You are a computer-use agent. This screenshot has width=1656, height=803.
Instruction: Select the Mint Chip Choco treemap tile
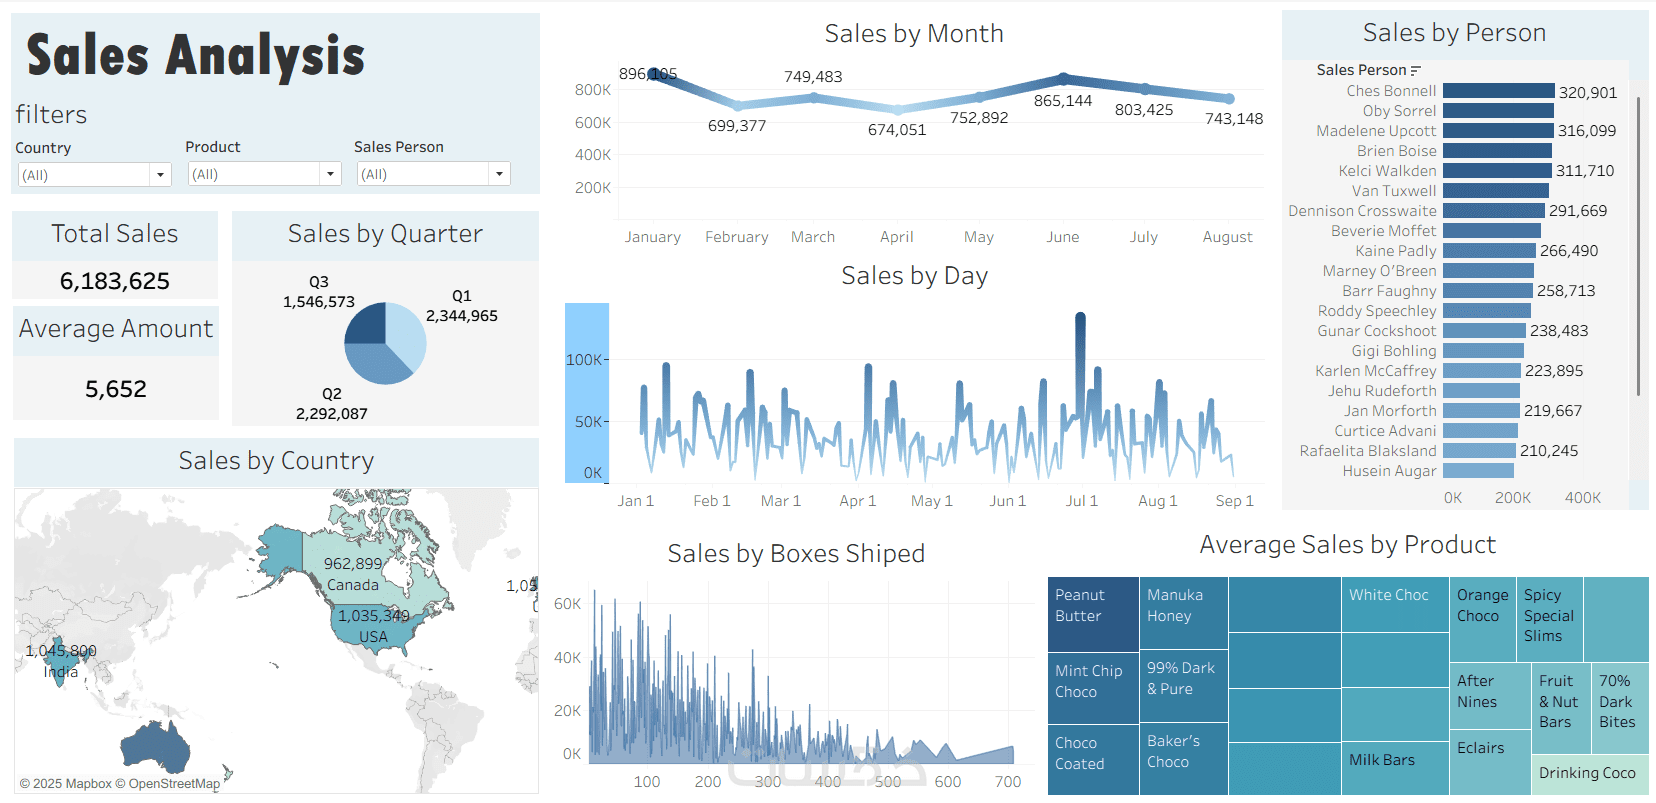(1093, 689)
